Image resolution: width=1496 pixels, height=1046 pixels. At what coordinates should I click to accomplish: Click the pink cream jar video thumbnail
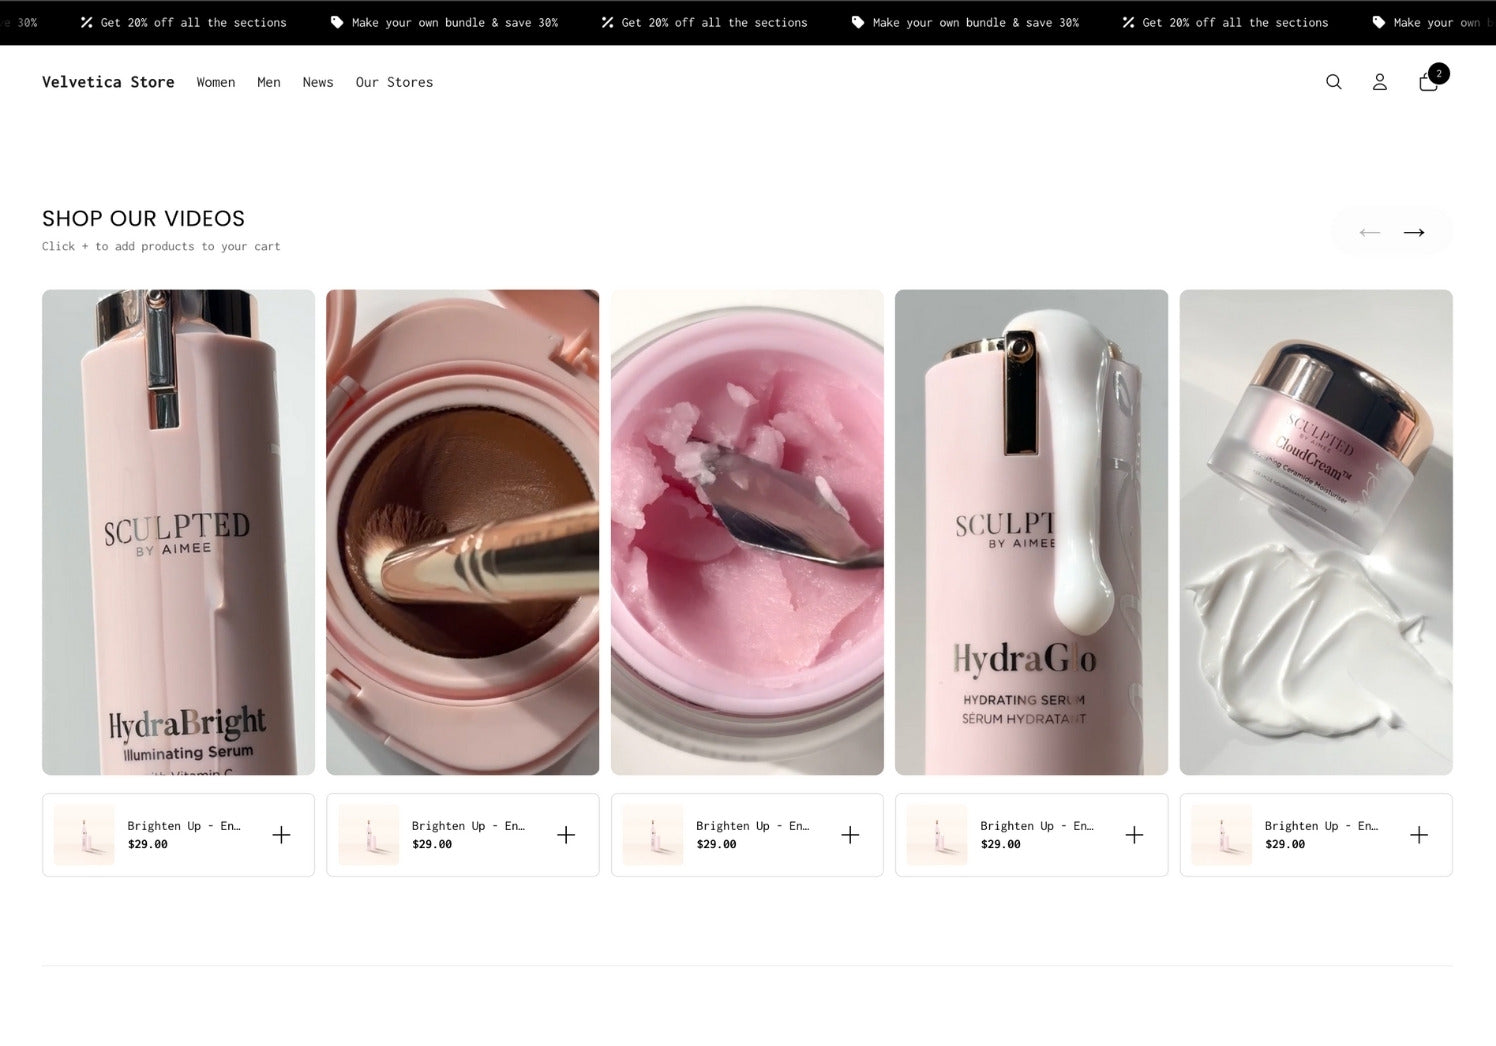746,531
